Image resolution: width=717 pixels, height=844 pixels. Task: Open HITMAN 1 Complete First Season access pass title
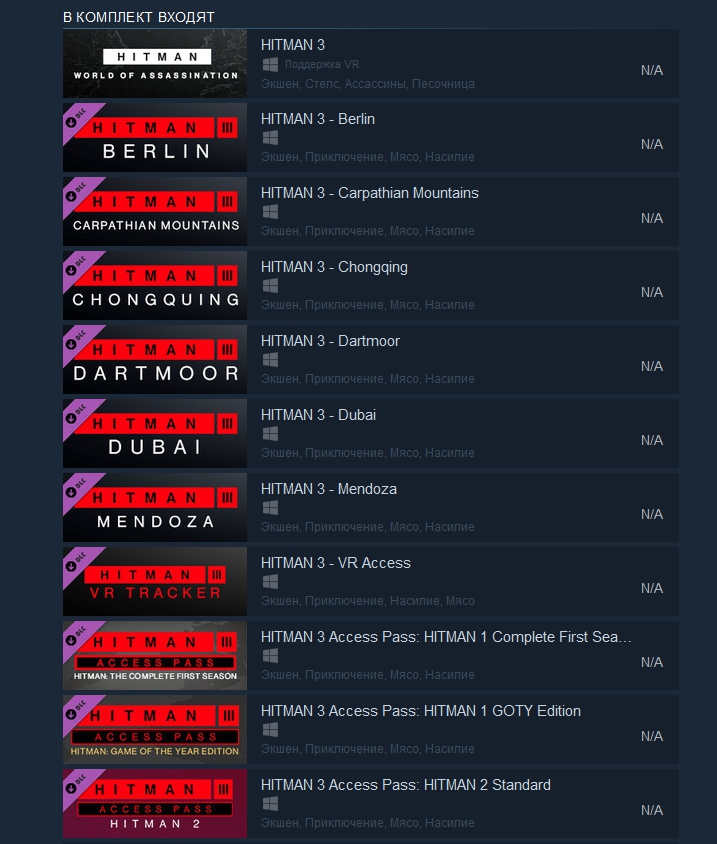(x=446, y=637)
